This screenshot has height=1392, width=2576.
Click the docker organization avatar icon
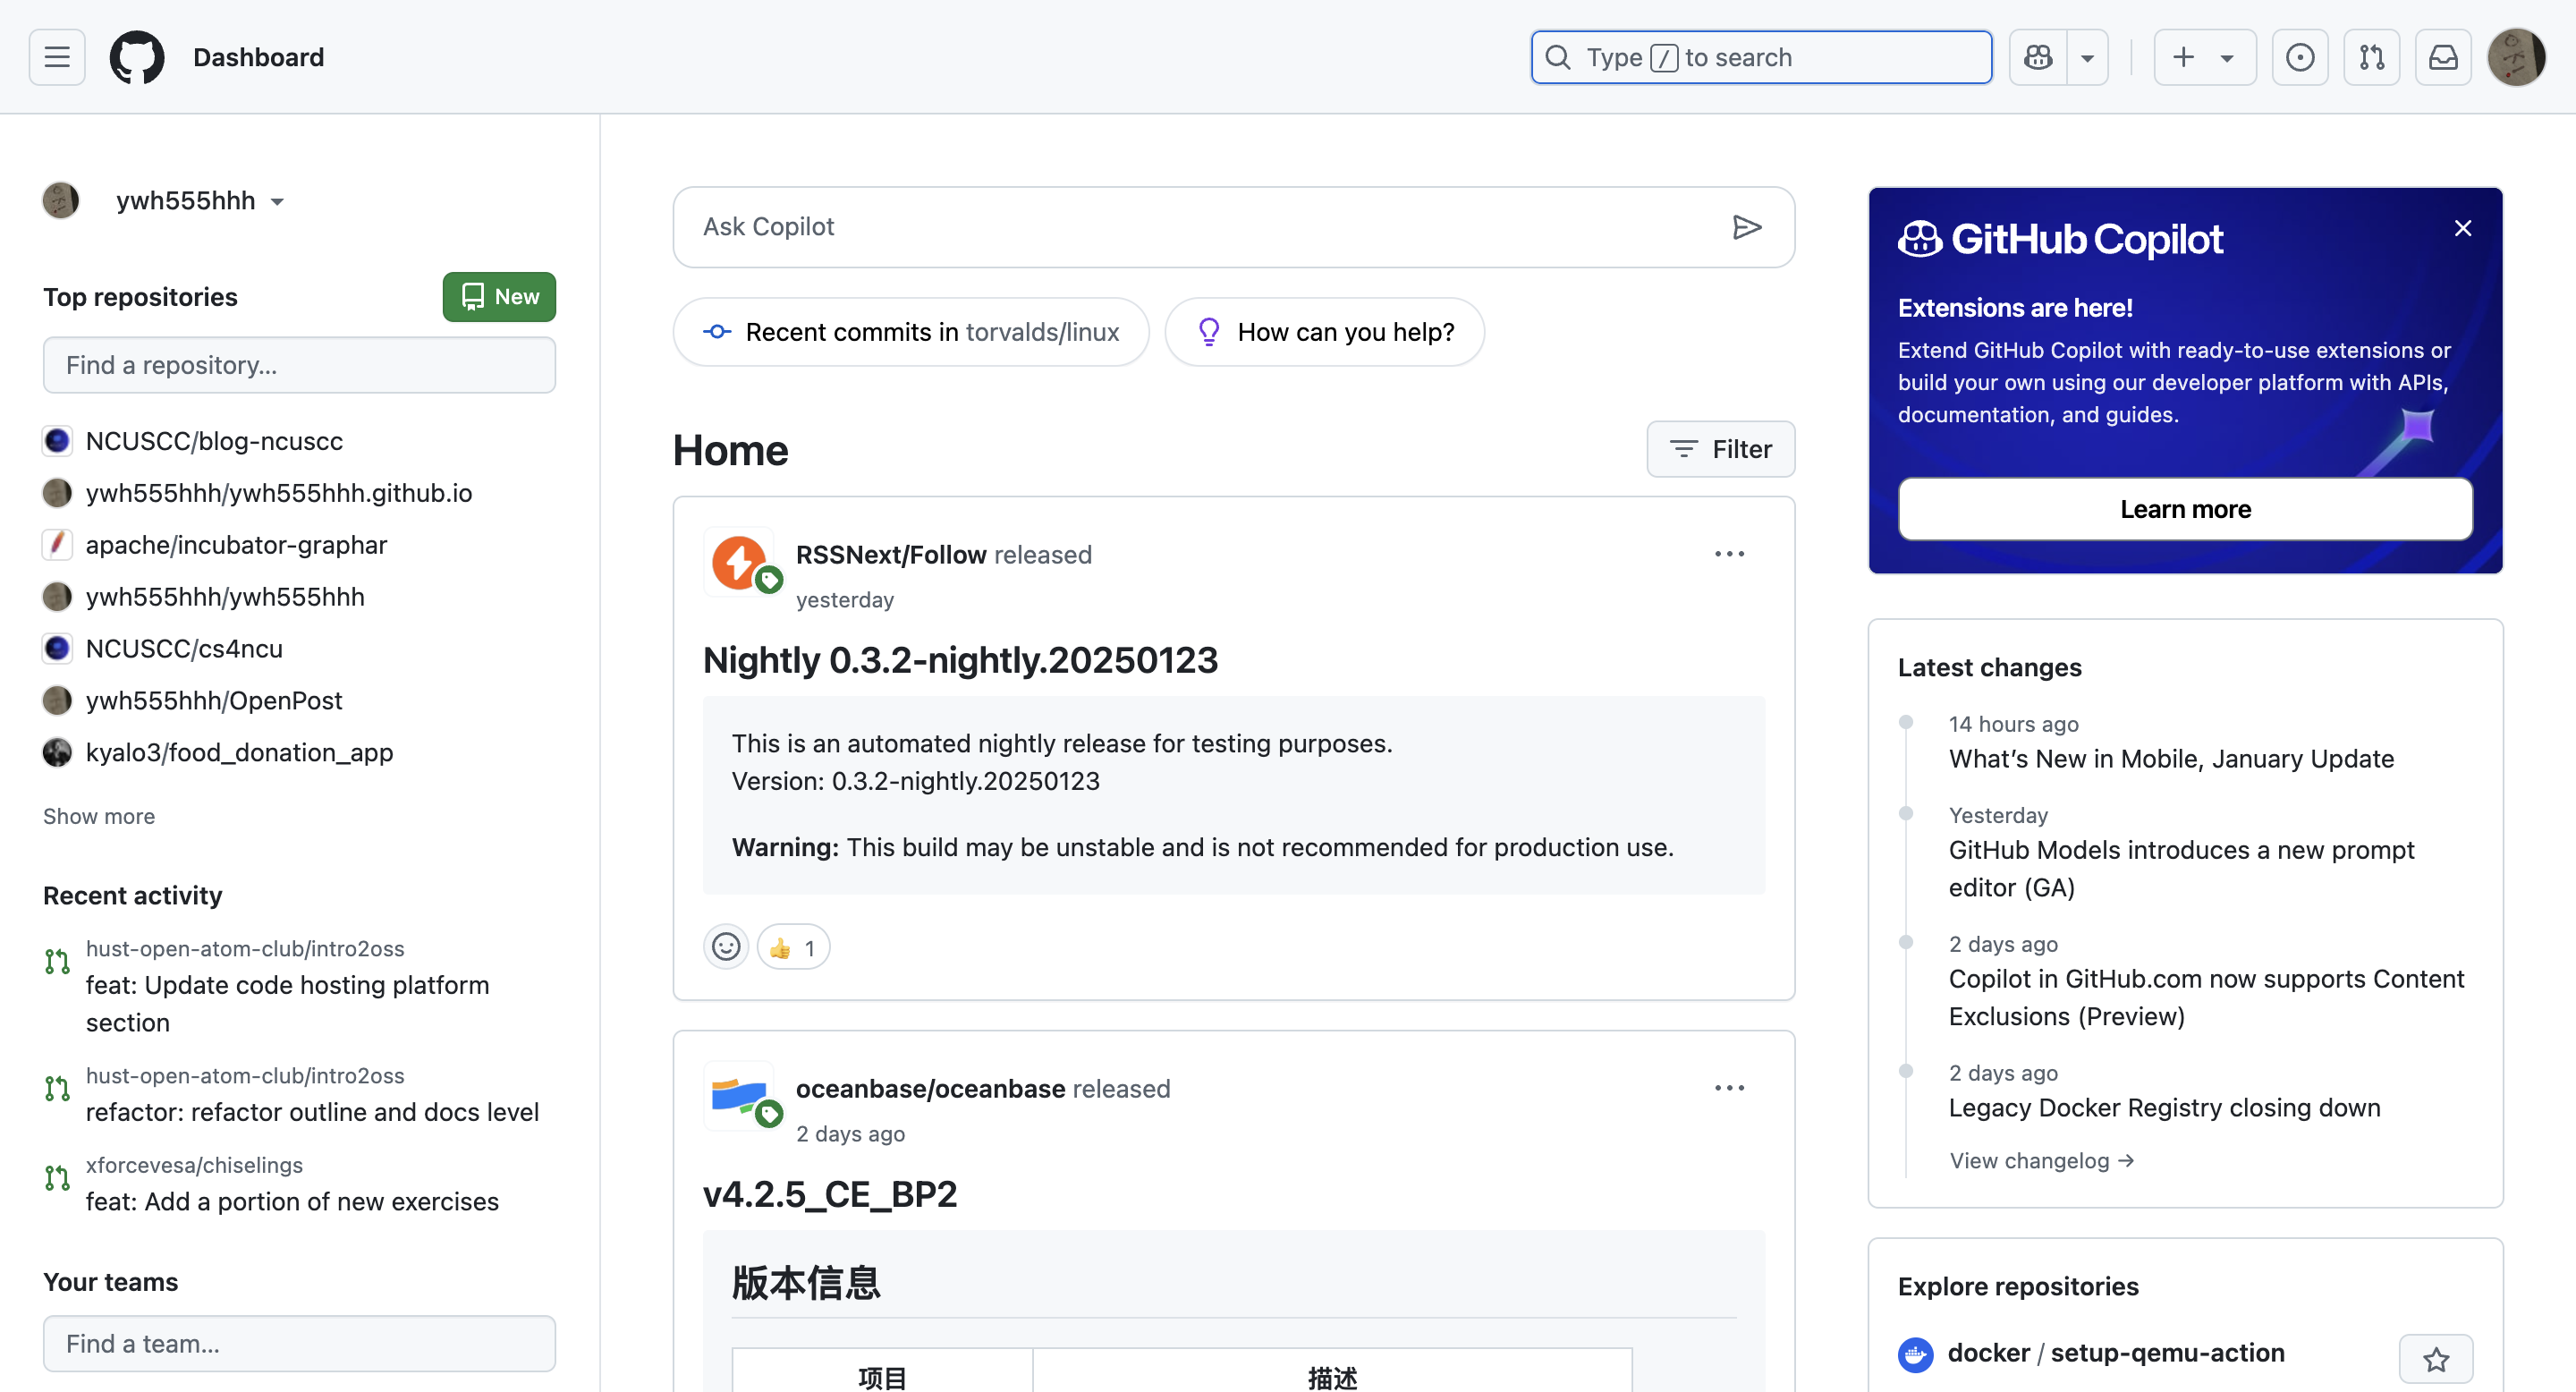point(1915,1355)
